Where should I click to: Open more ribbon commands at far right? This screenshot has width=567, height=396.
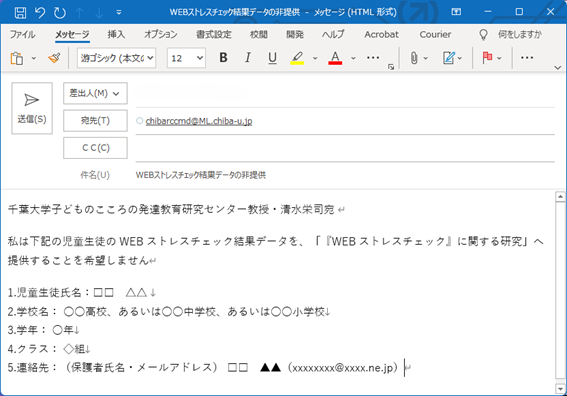[x=527, y=58]
